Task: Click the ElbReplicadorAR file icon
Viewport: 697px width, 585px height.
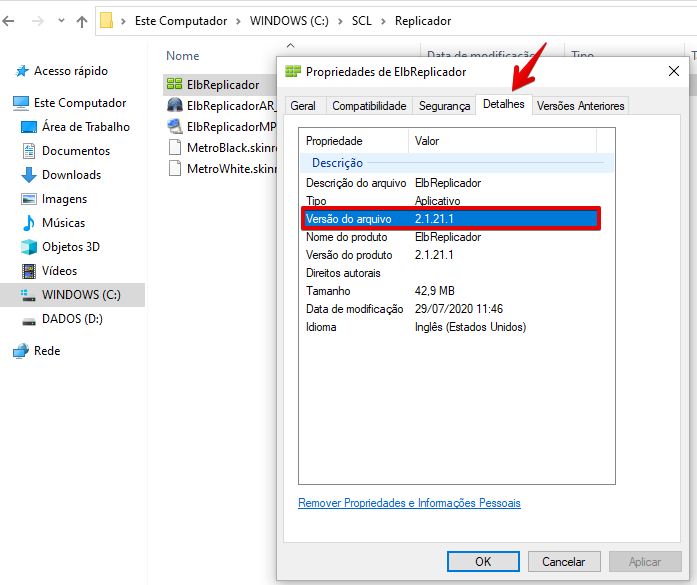Action: point(175,105)
